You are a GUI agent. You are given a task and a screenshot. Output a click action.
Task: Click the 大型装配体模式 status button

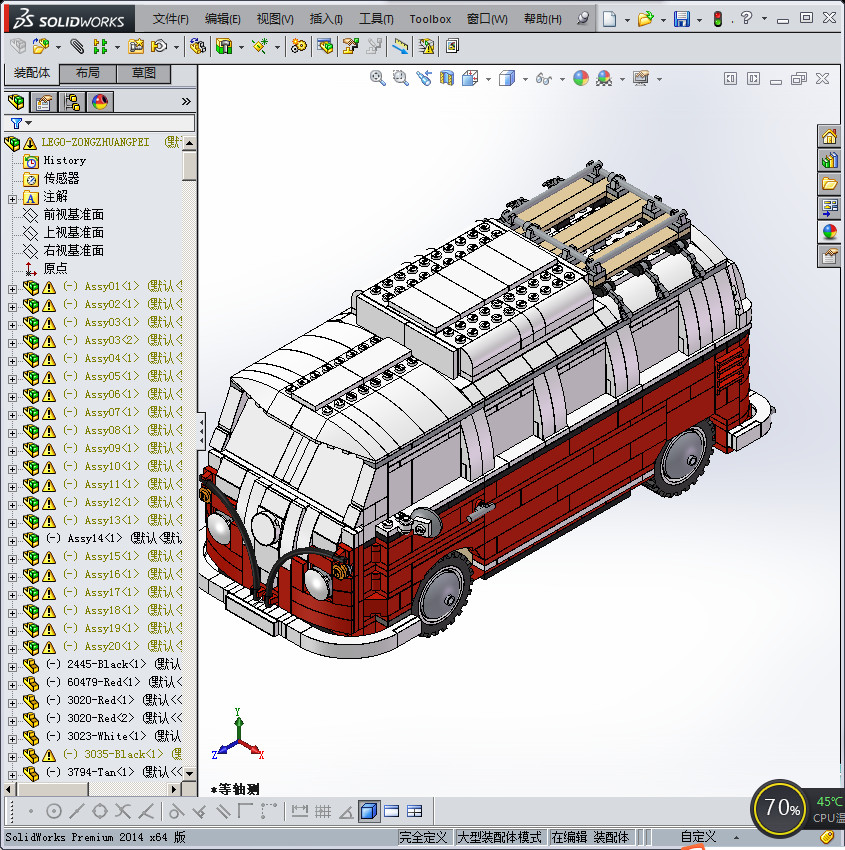499,837
